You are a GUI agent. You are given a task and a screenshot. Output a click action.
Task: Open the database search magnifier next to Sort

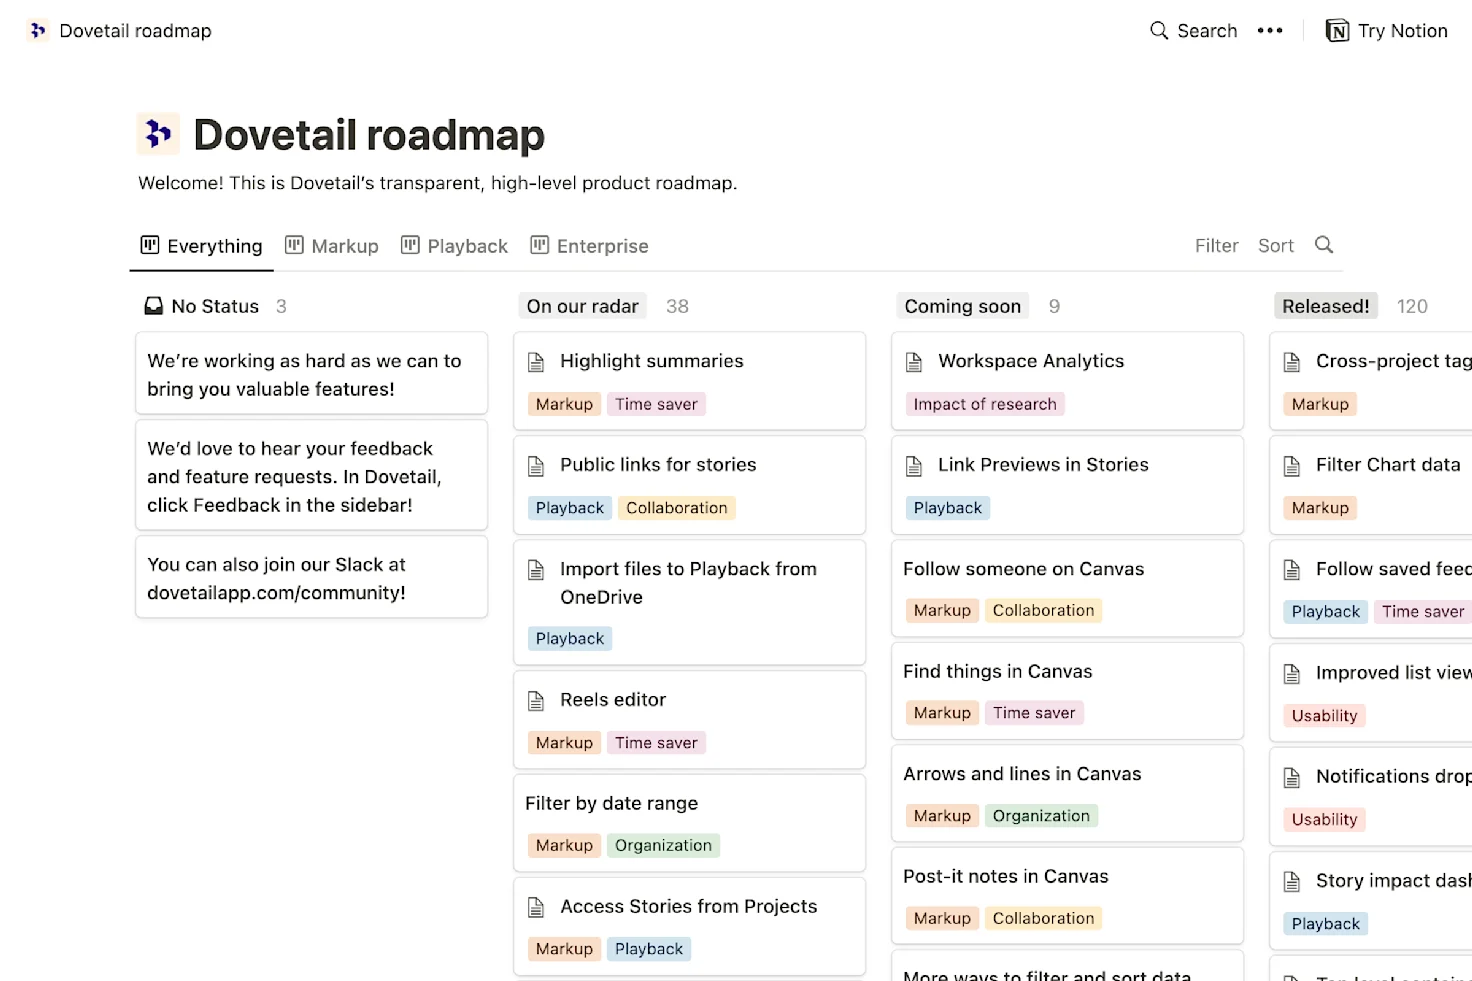point(1324,245)
